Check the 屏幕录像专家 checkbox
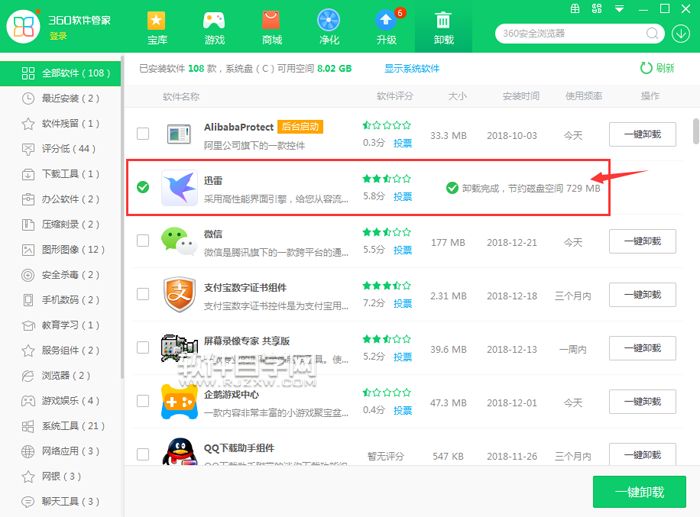Image resolution: width=700 pixels, height=517 pixels. coord(143,347)
